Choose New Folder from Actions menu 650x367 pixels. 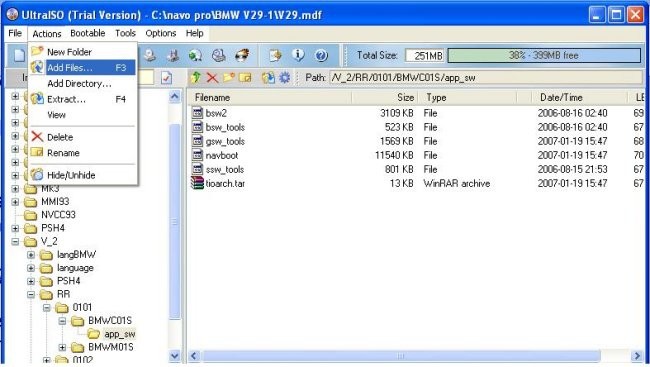[x=82, y=52]
